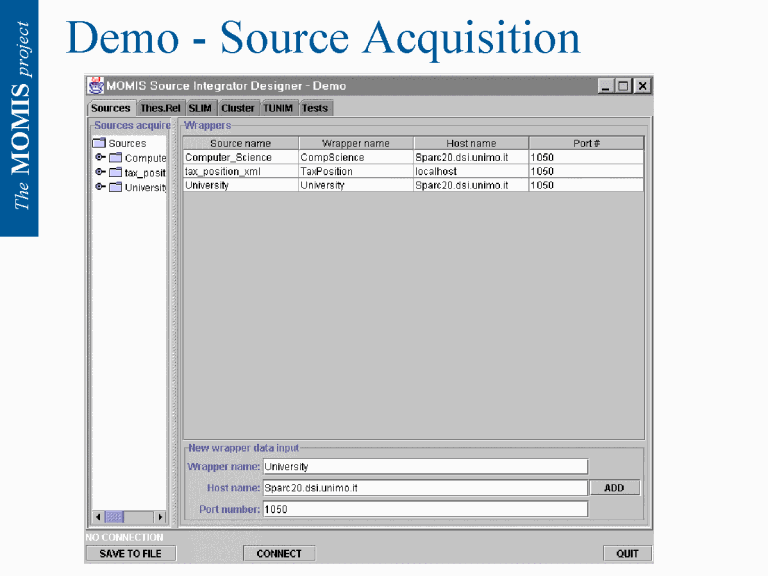Go to the Cluster tab
Image resolution: width=768 pixels, height=576 pixels.
click(238, 108)
